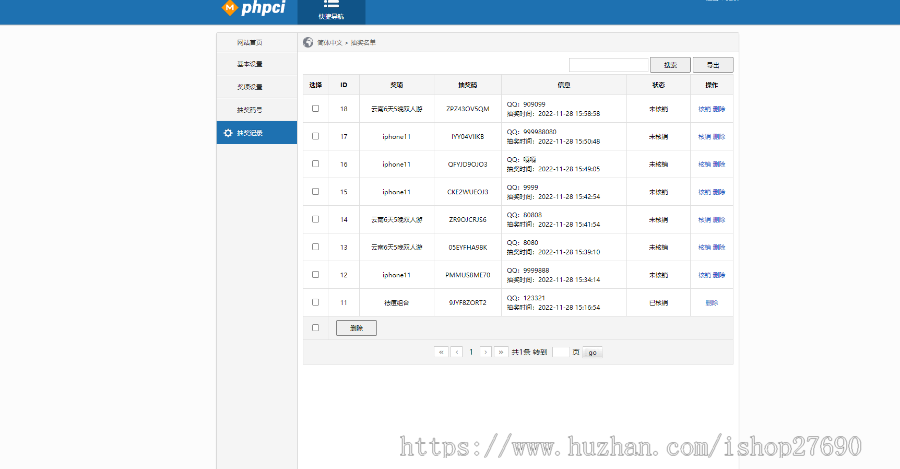Click the verify link for record ID 16
This screenshot has width=900, height=469.
click(x=704, y=164)
